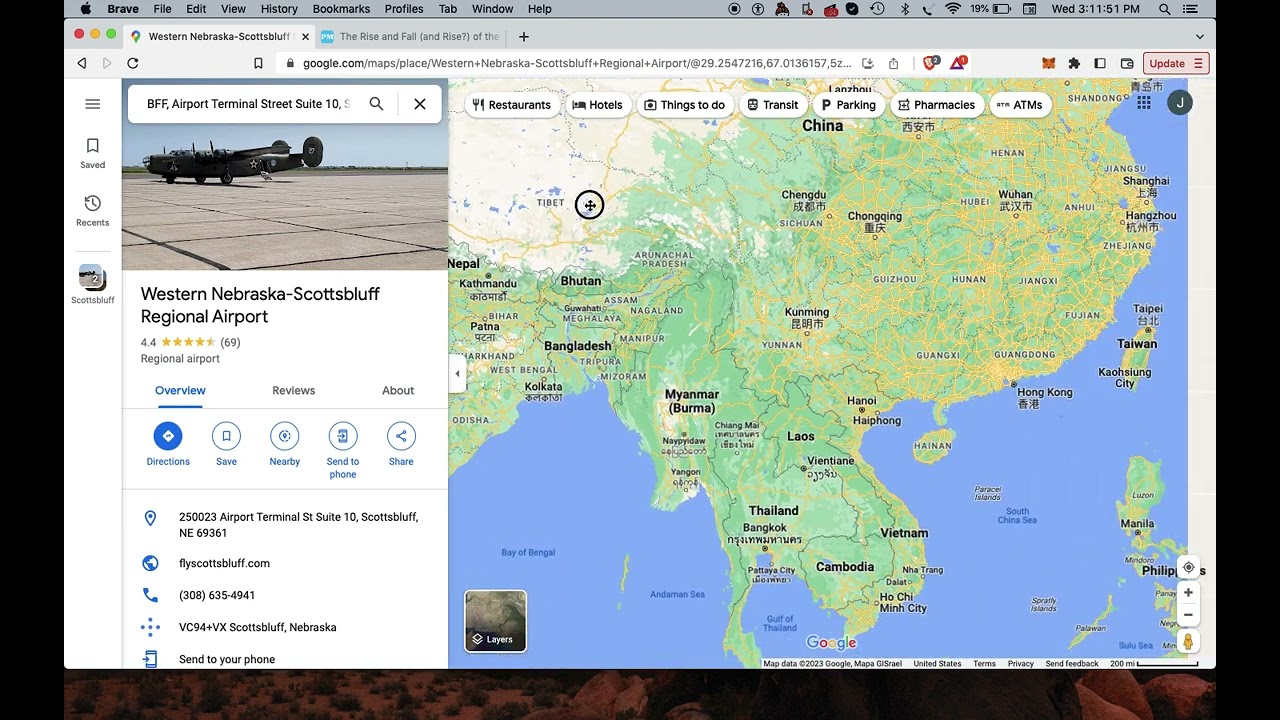Viewport: 1280px width, 720px height.
Task: Save the airport to a list
Action: 226,444
